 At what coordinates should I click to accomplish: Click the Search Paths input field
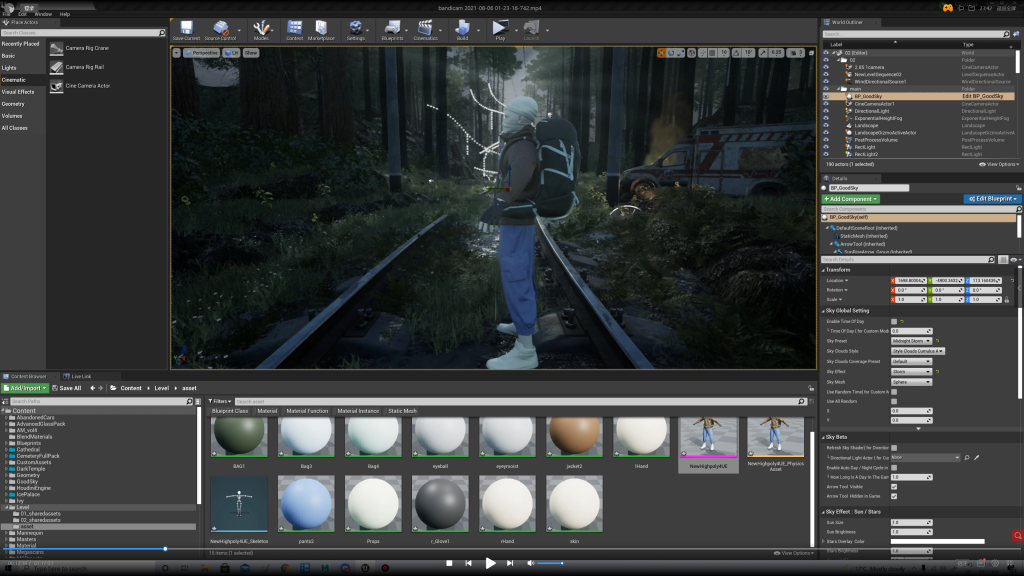click(102, 402)
